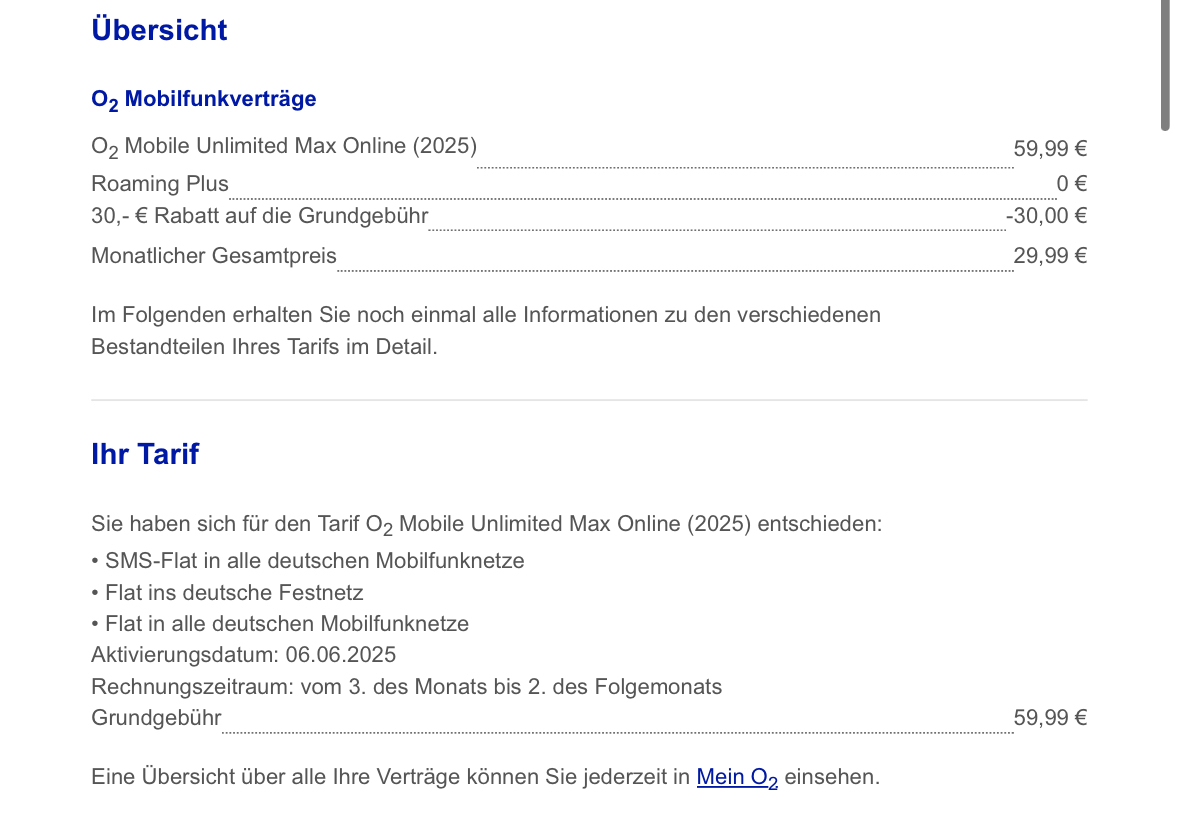Click the 59,99 € Grundgebühr amount
Screen dimensions: 1179x833
coord(1050,718)
